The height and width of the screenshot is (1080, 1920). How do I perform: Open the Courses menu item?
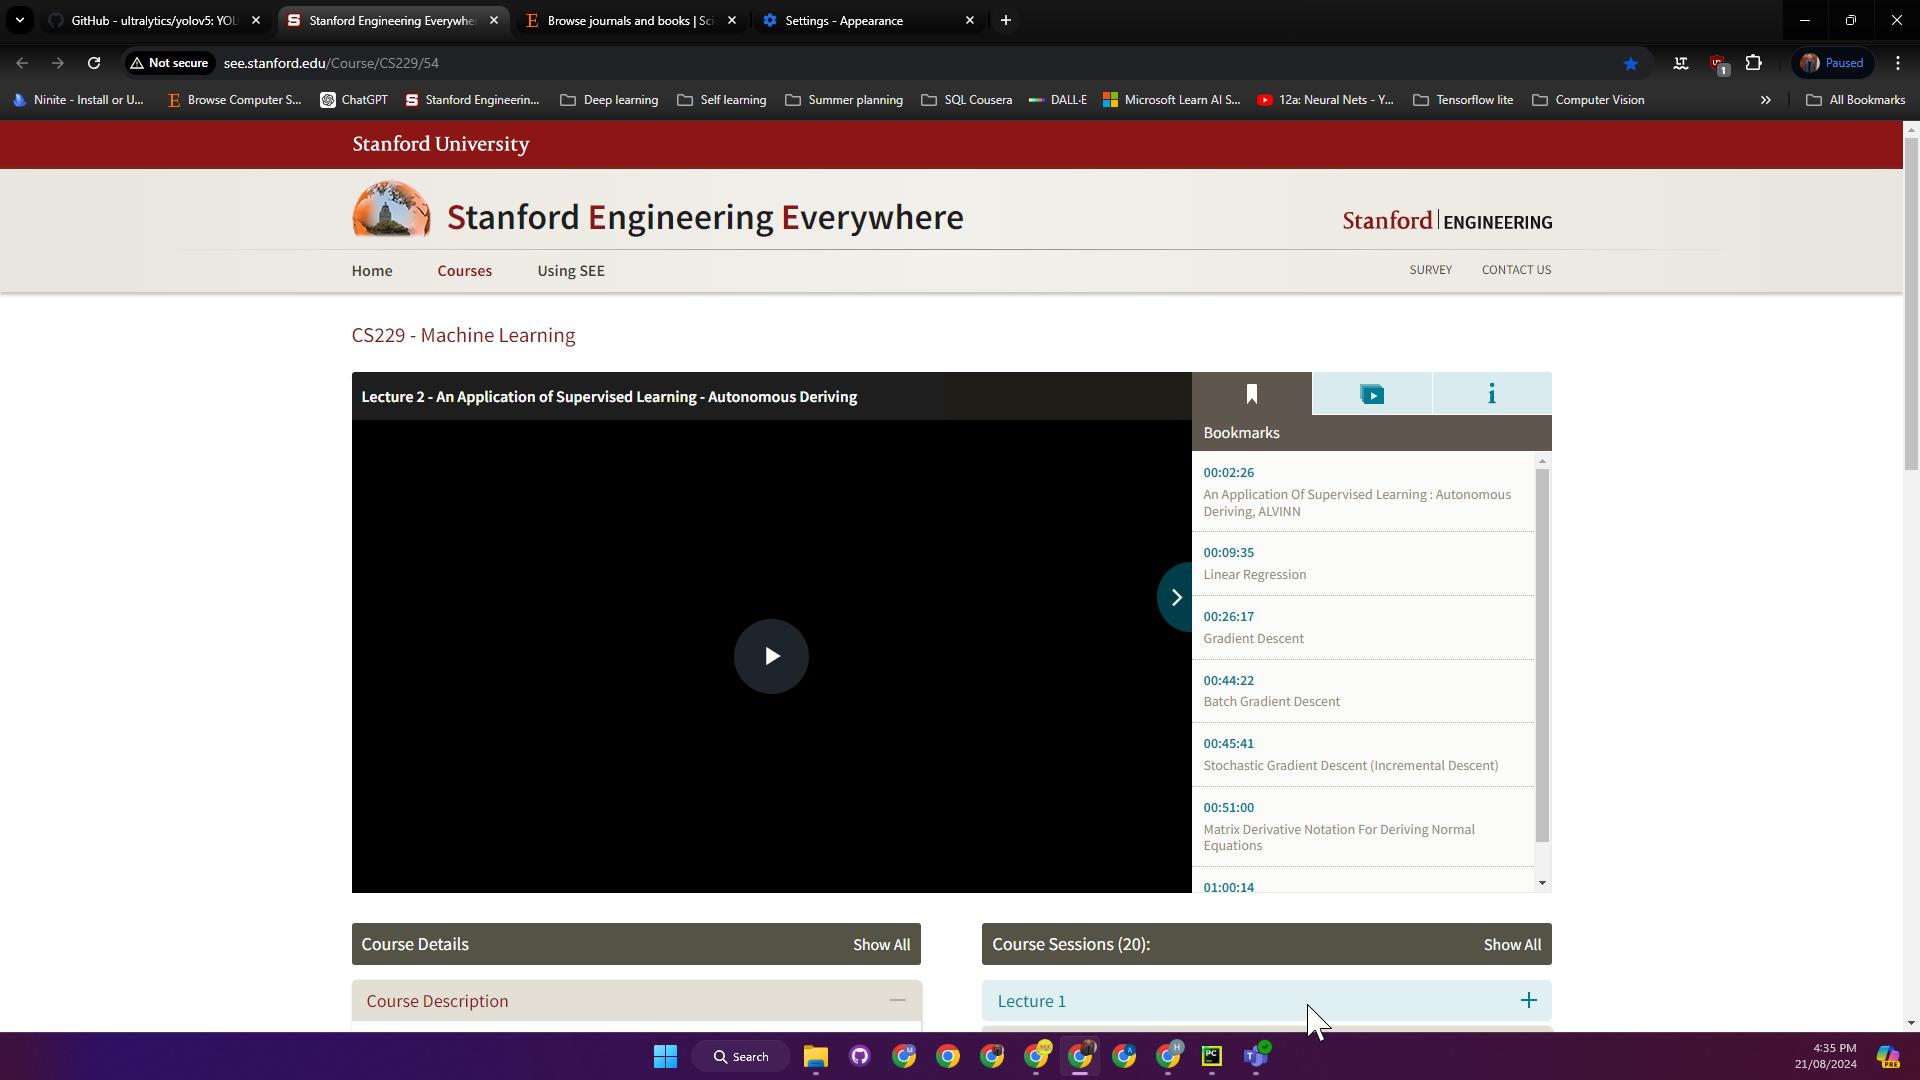click(464, 270)
